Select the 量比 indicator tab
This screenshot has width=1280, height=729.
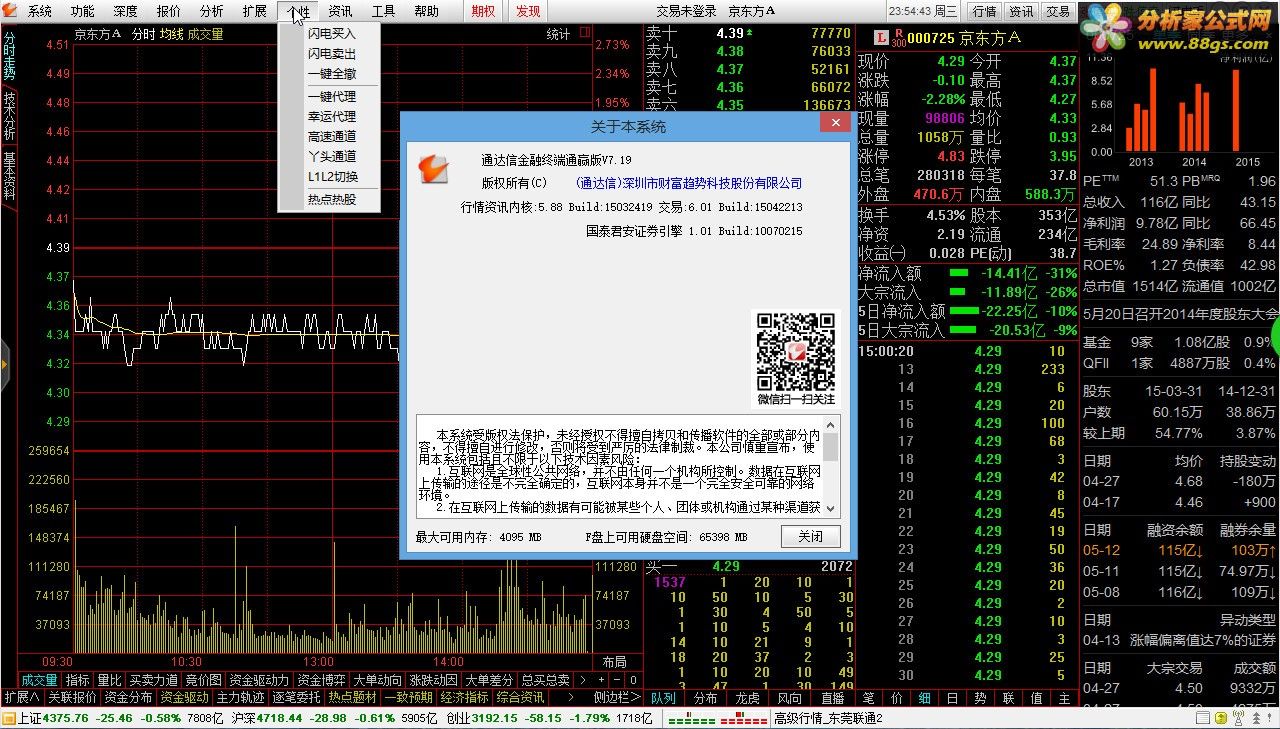click(x=109, y=680)
